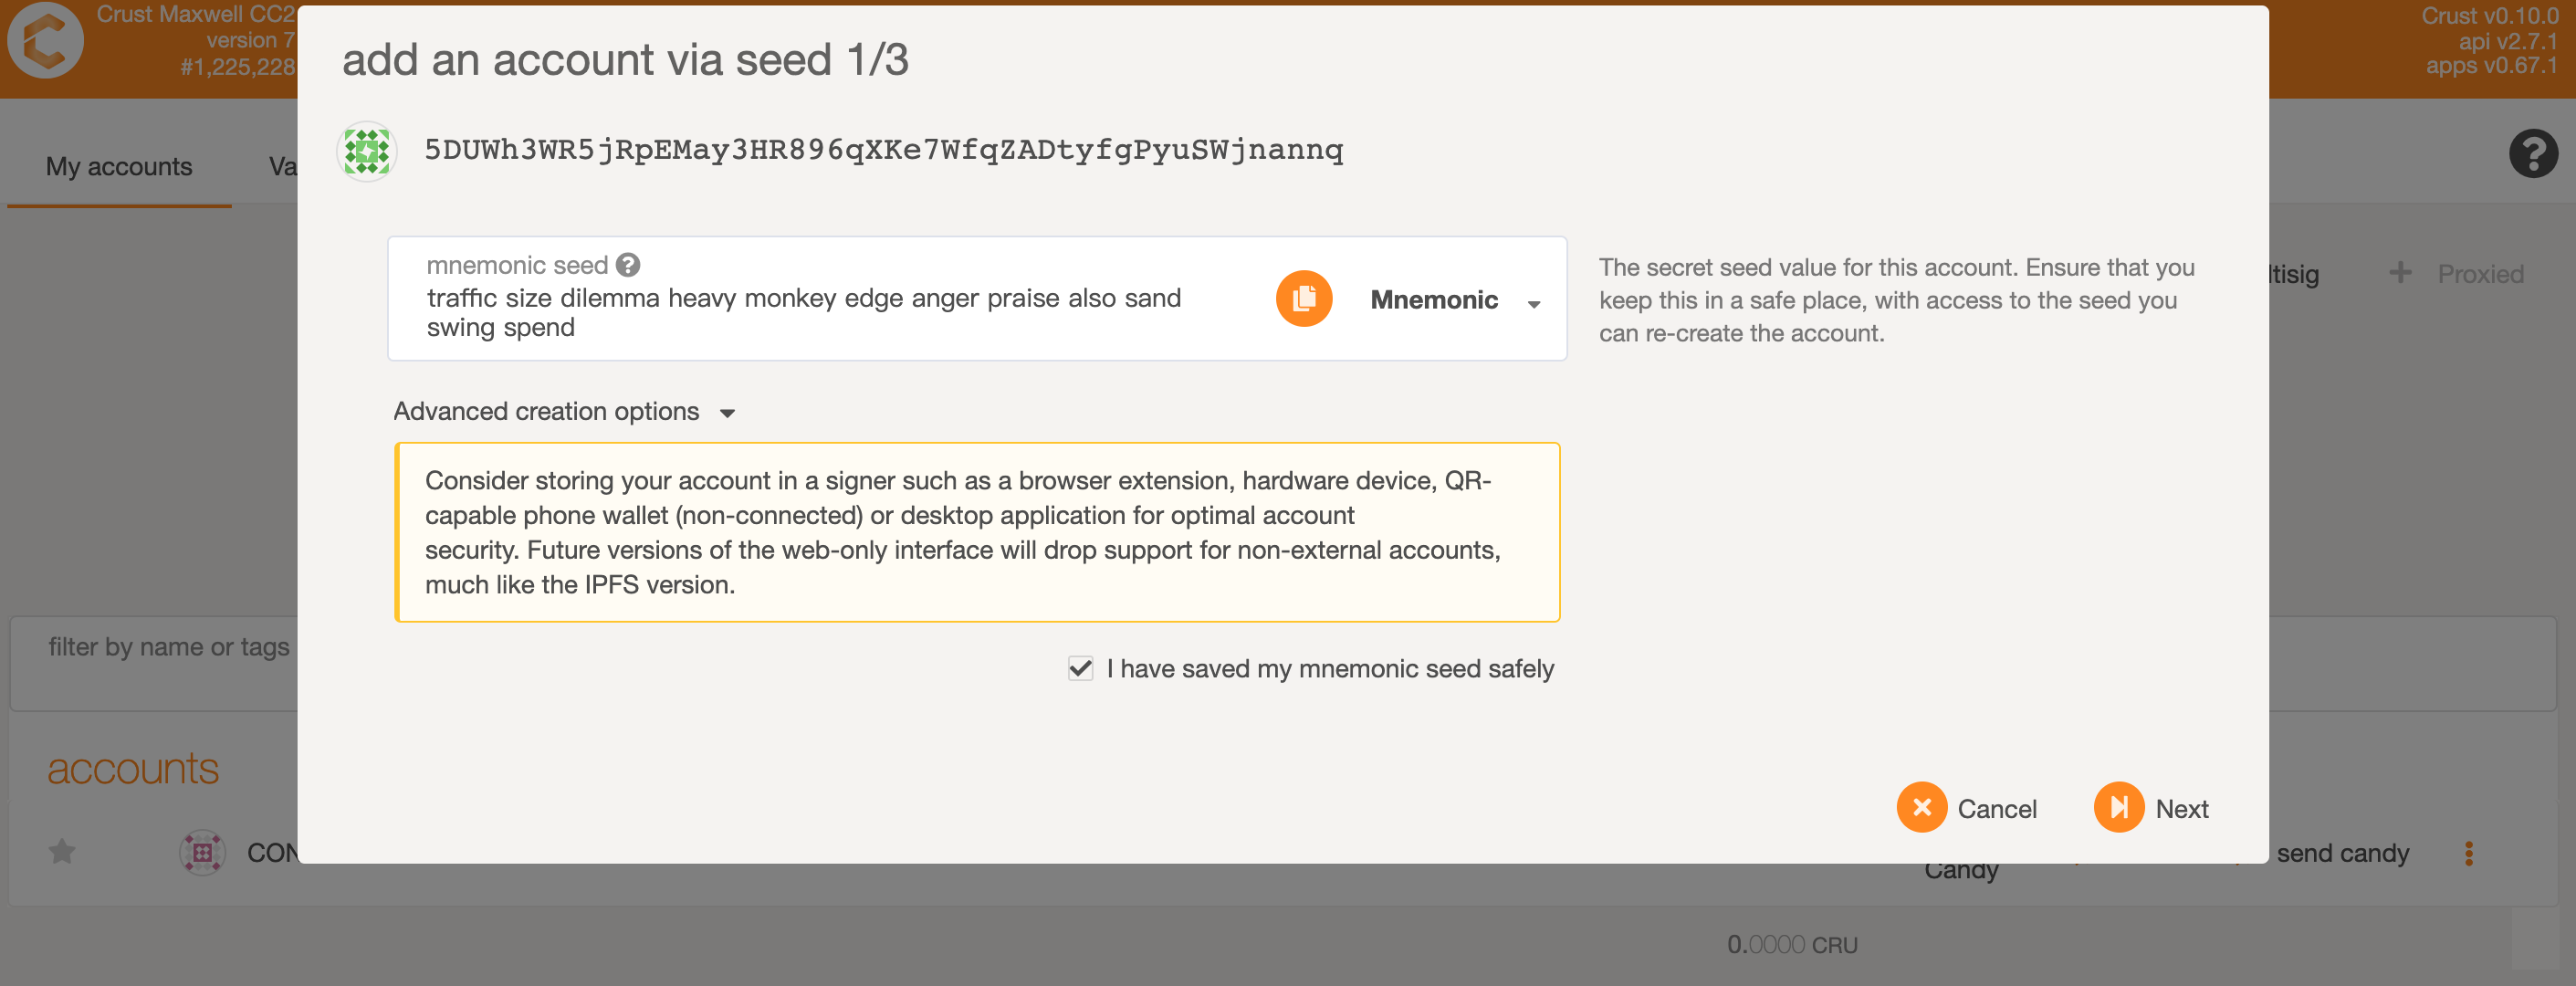The width and height of the screenshot is (2576, 986).
Task: Click the Proxied add button
Action: pos(2457,274)
